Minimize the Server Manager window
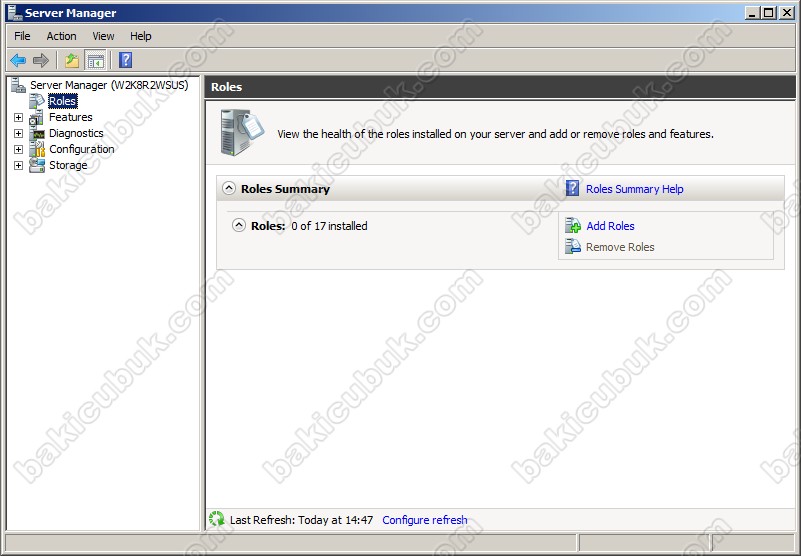 coord(751,13)
